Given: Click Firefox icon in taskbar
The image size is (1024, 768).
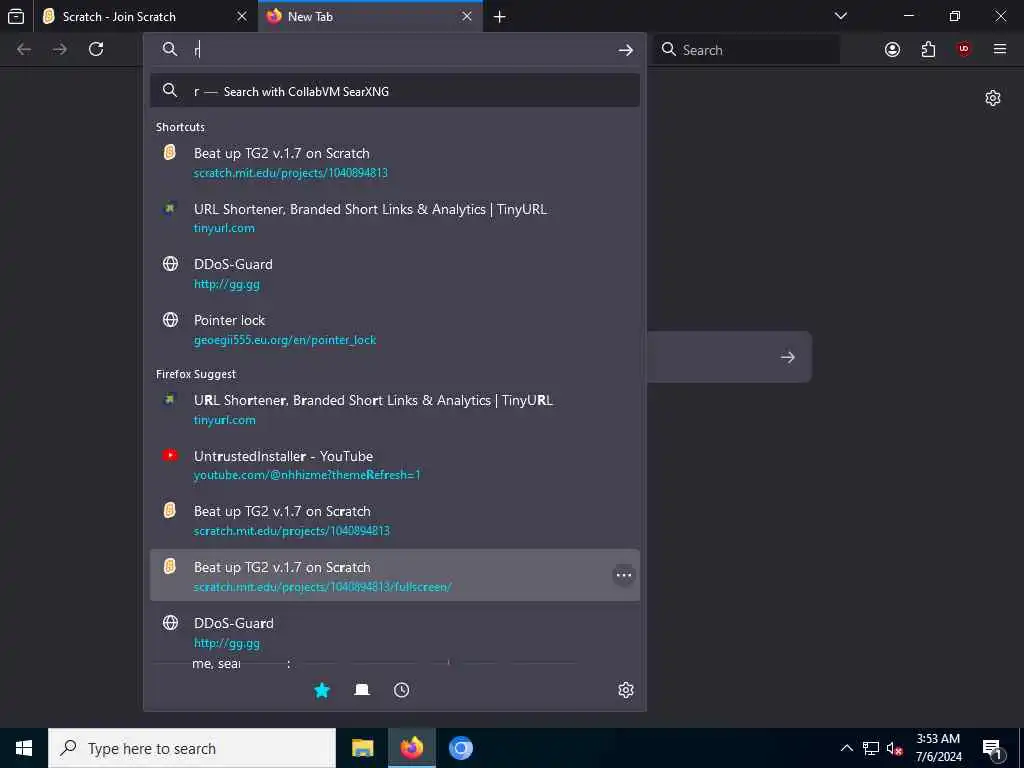Looking at the screenshot, I should (411, 748).
